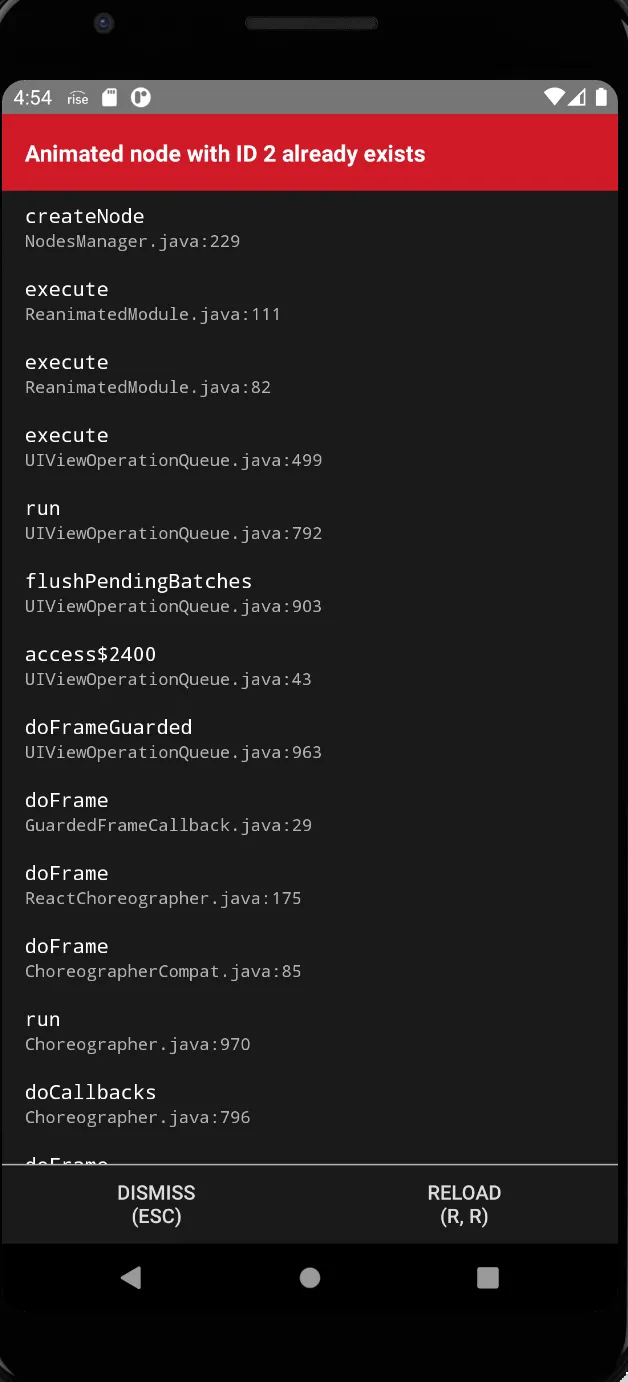Tap the cellular signal icon

(578, 97)
